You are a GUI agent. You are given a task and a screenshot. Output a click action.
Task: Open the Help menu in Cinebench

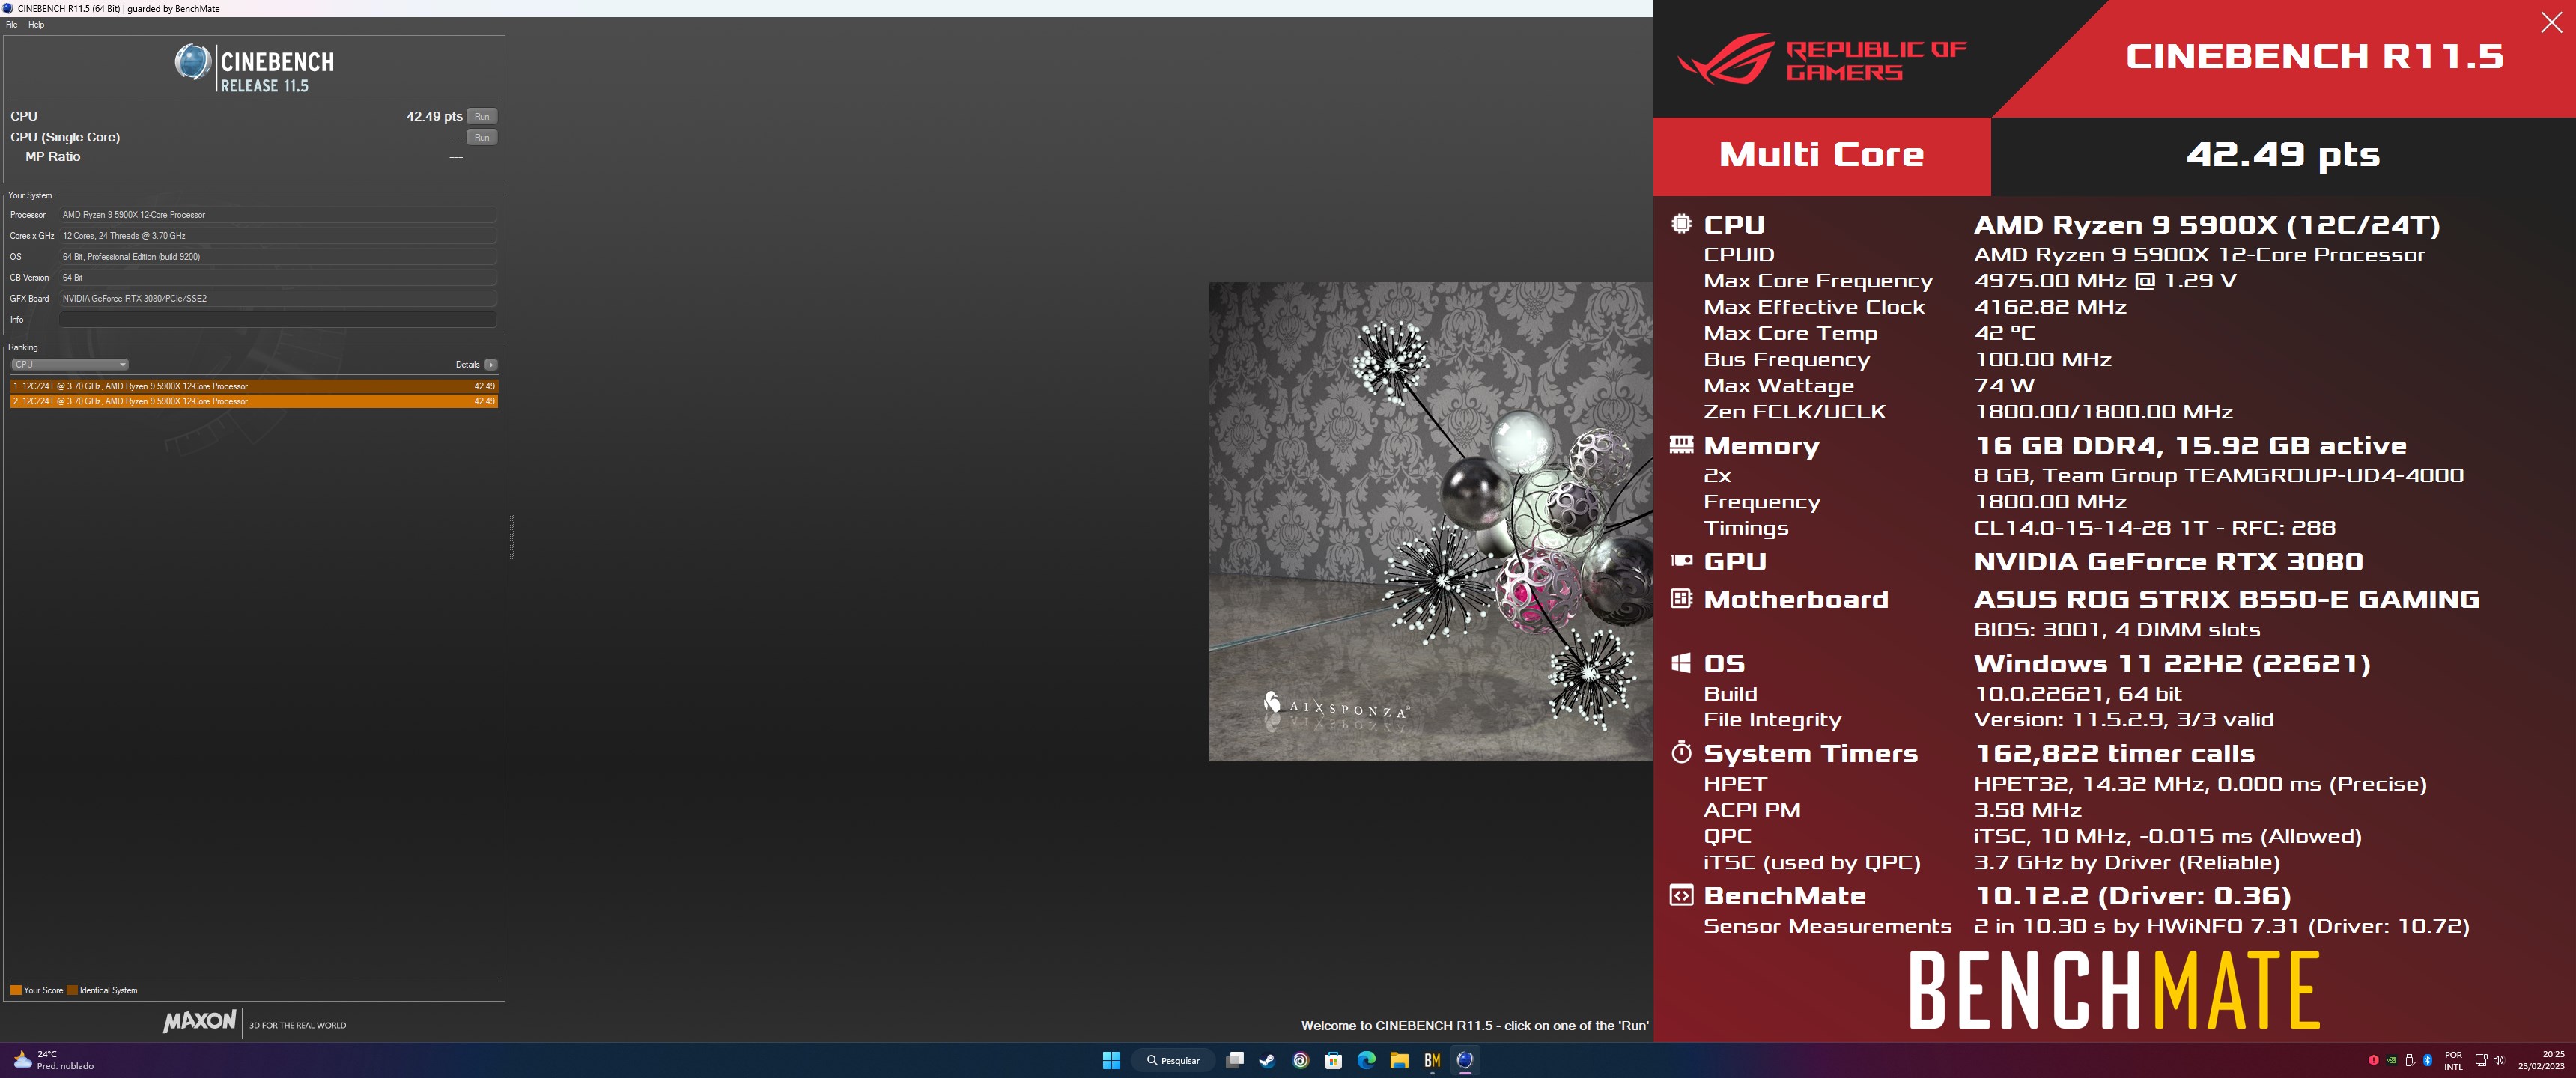click(x=36, y=25)
